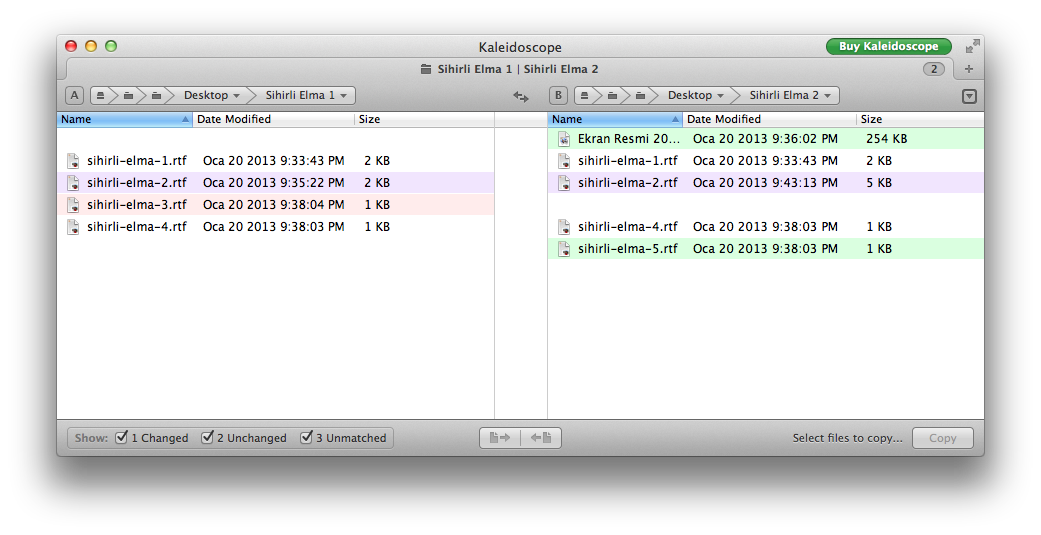Click the B side label button

tap(559, 96)
